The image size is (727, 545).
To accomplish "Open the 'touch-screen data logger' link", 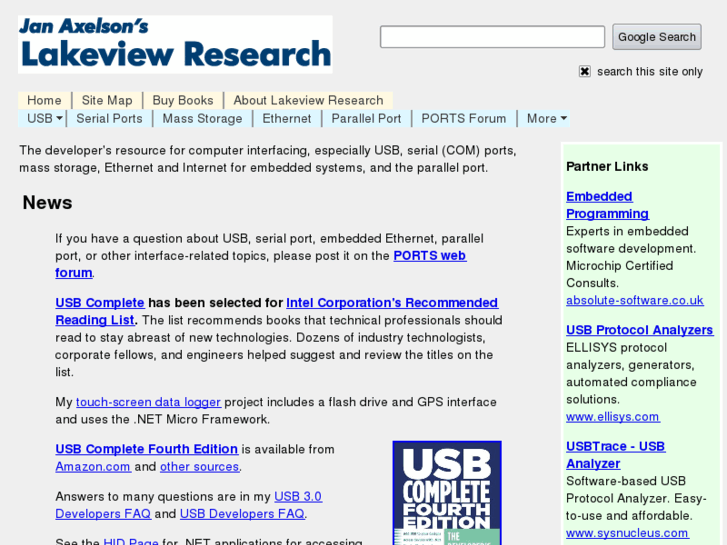I will point(148,402).
